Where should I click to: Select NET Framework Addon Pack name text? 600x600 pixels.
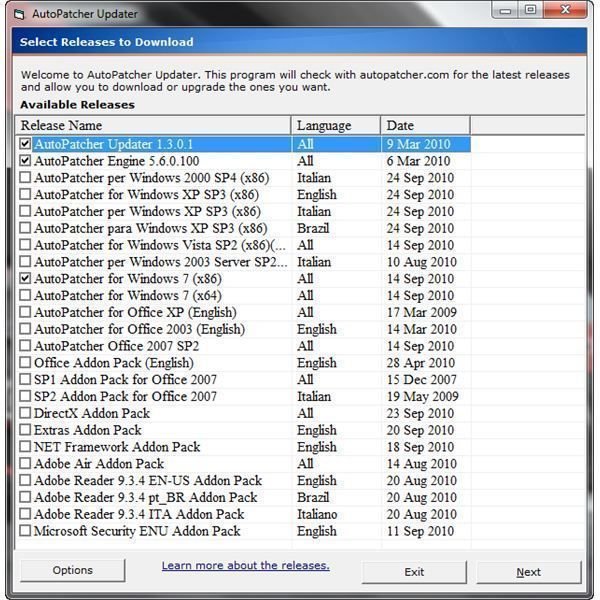tap(117, 447)
